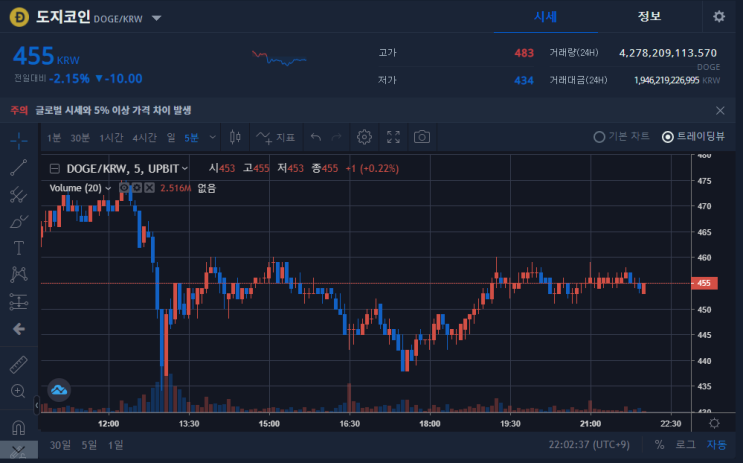Click the mini price sparkline chart

tap(279, 58)
